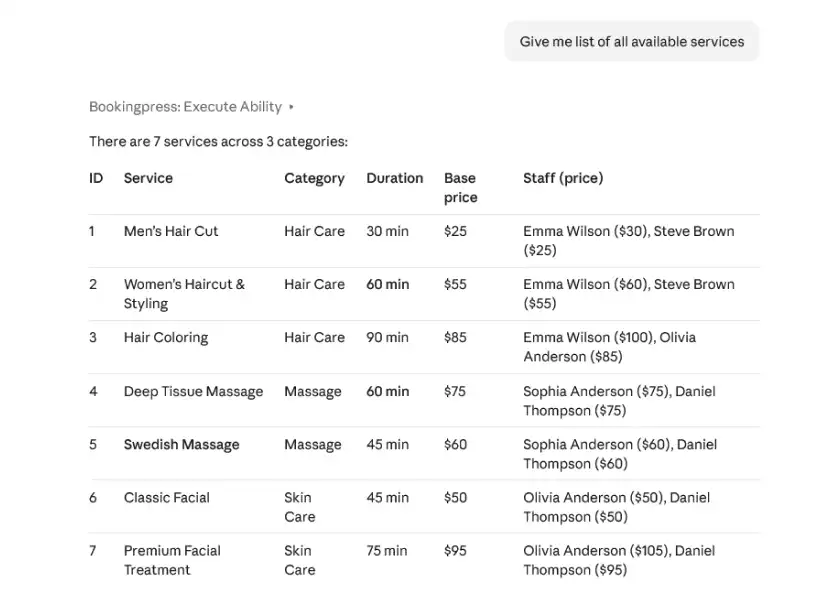This screenshot has width=824, height=595.
Task: Click the $75 base price cell
Action: point(455,392)
